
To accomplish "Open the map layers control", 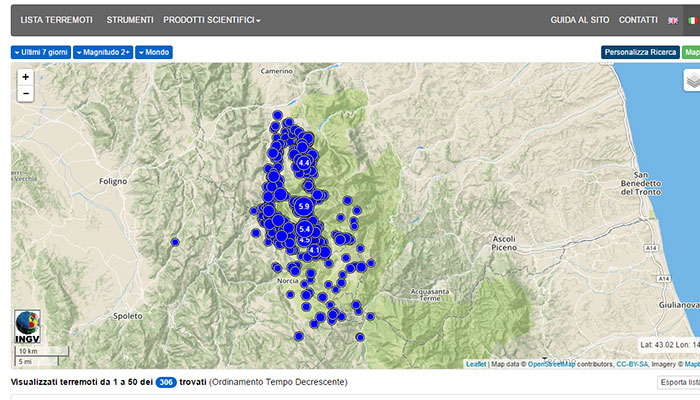I will (692, 81).
